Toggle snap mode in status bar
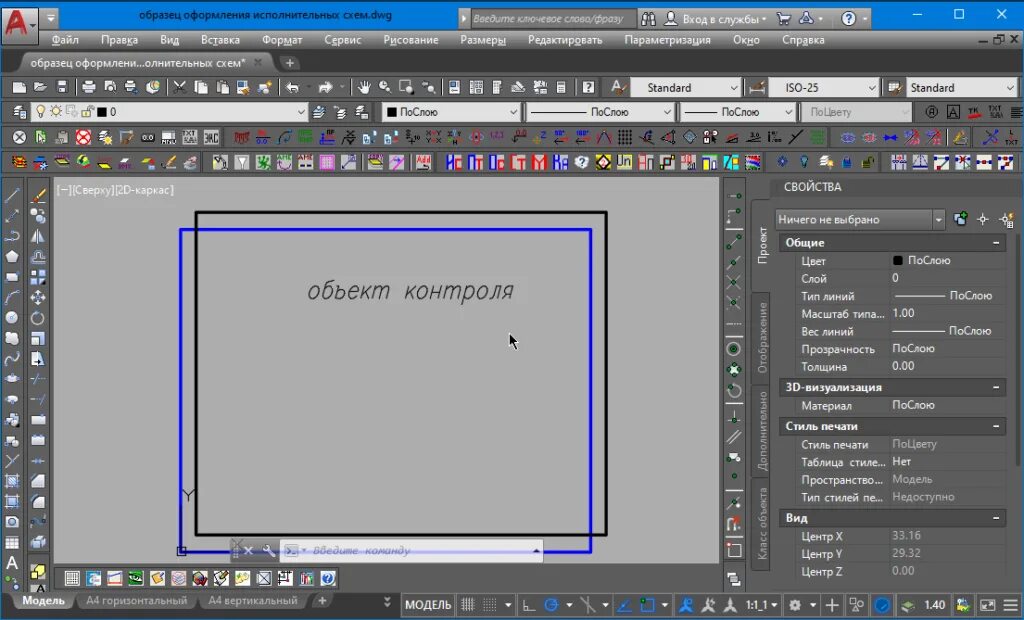Image resolution: width=1024 pixels, height=620 pixels. [x=488, y=605]
